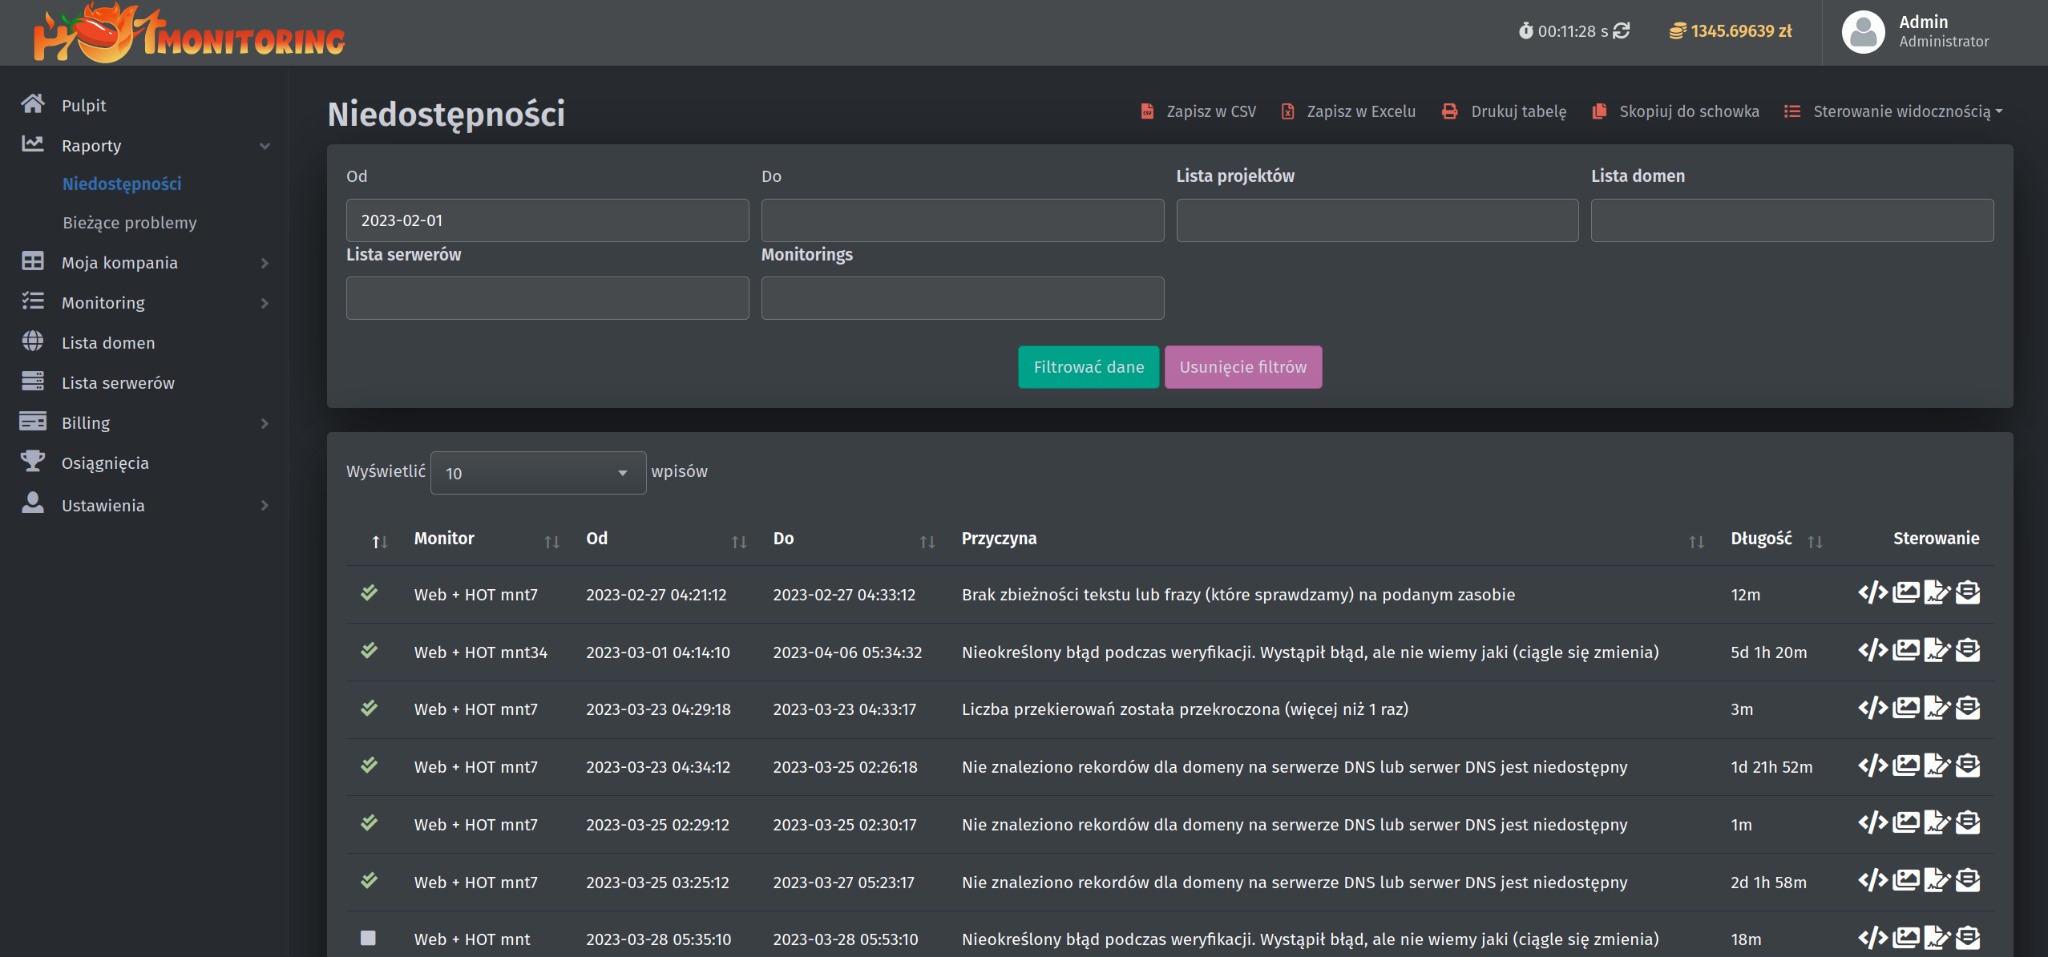The height and width of the screenshot is (957, 2048).
Task: Click the gold coins balance icon
Action: coord(1677,31)
